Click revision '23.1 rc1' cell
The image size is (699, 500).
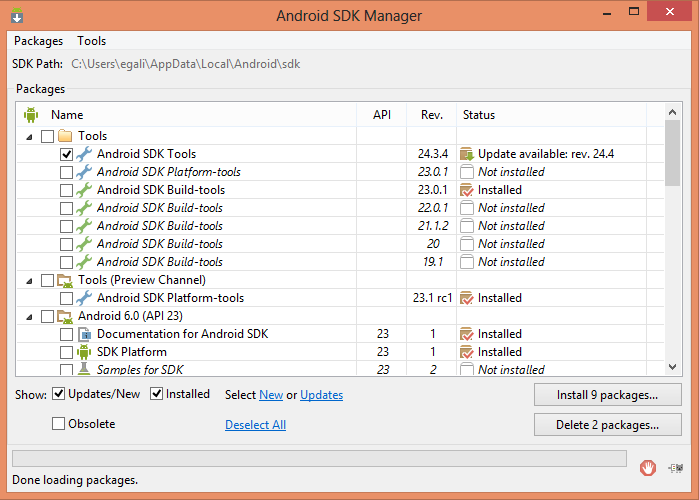click(x=432, y=298)
